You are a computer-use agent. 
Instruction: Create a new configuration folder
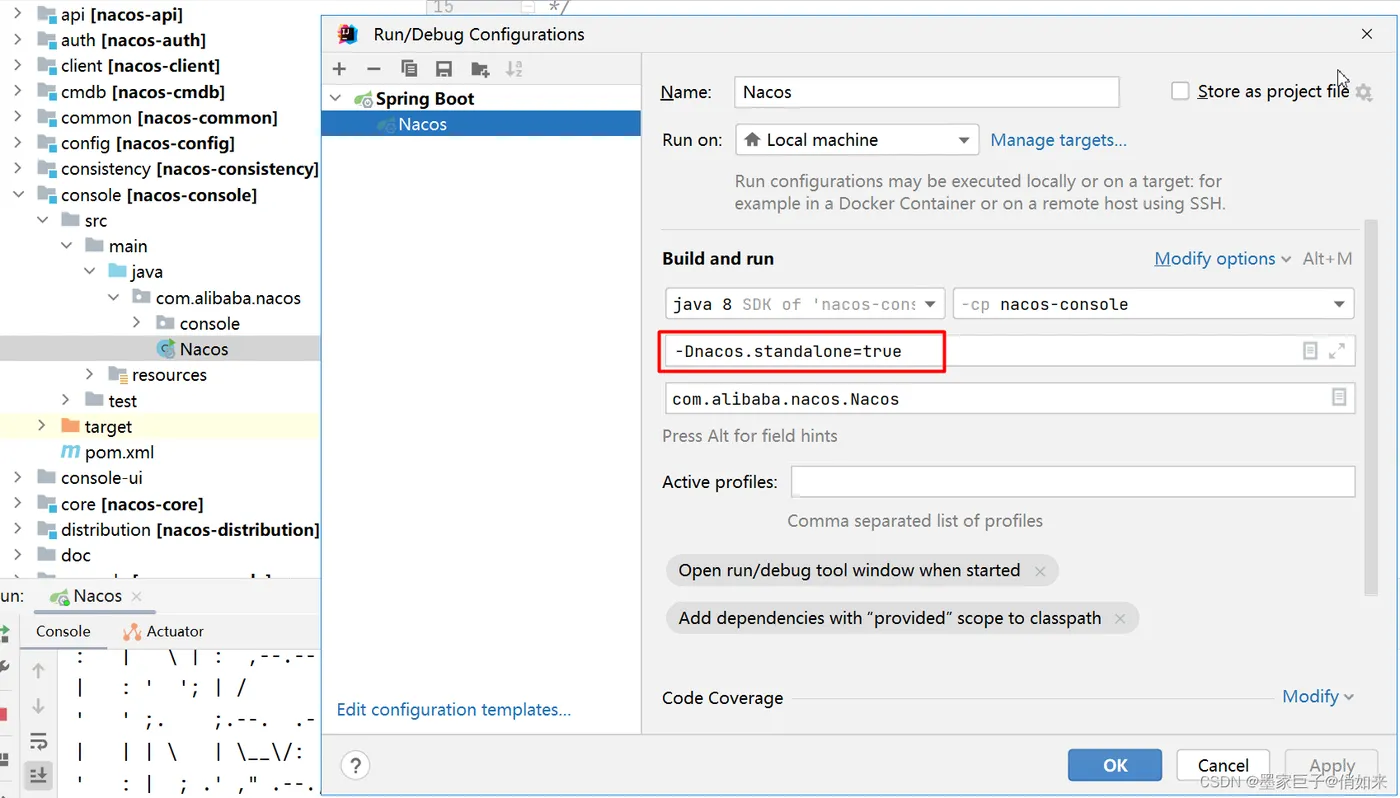480,69
